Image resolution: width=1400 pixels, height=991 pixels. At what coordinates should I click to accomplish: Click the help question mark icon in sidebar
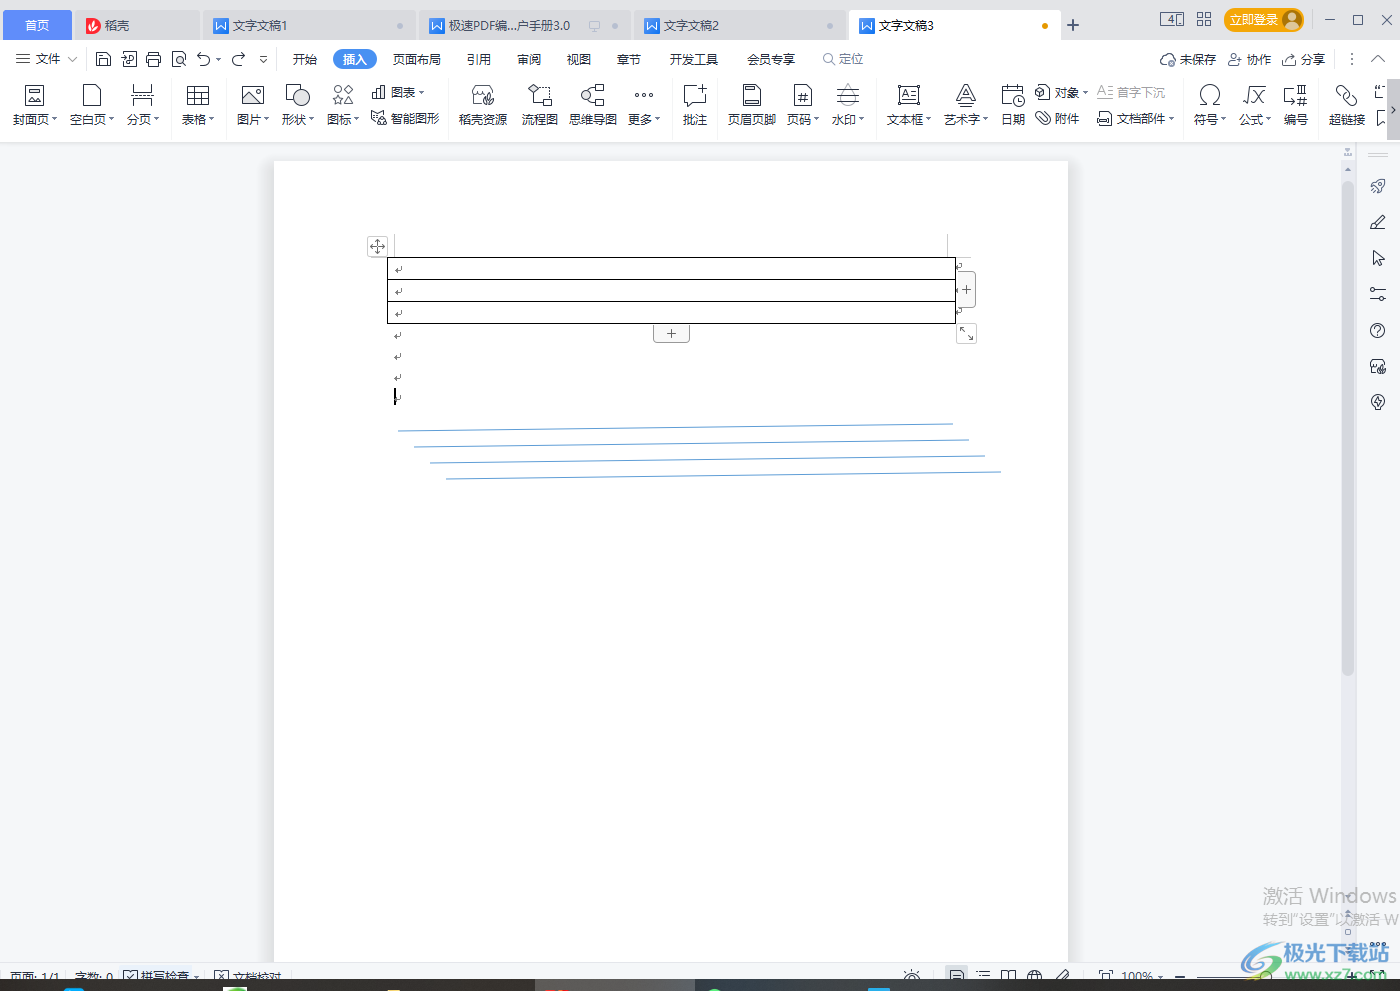coord(1378,330)
